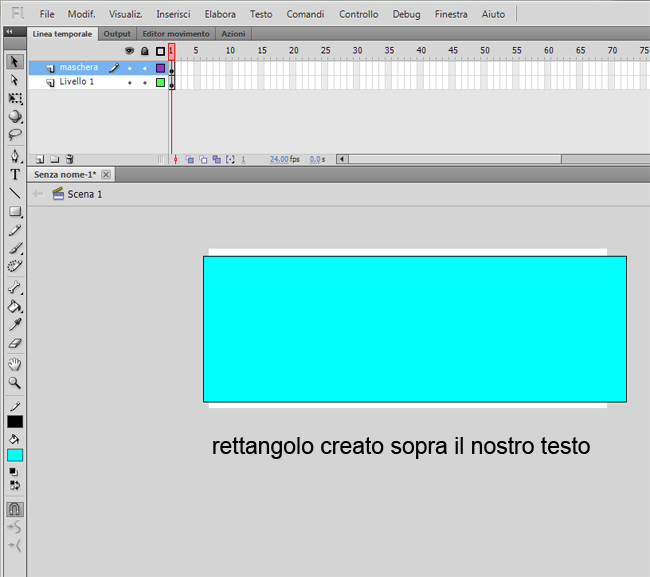The width and height of the screenshot is (650, 577).
Task: Select the Eyedropper tool
Action: [15, 325]
